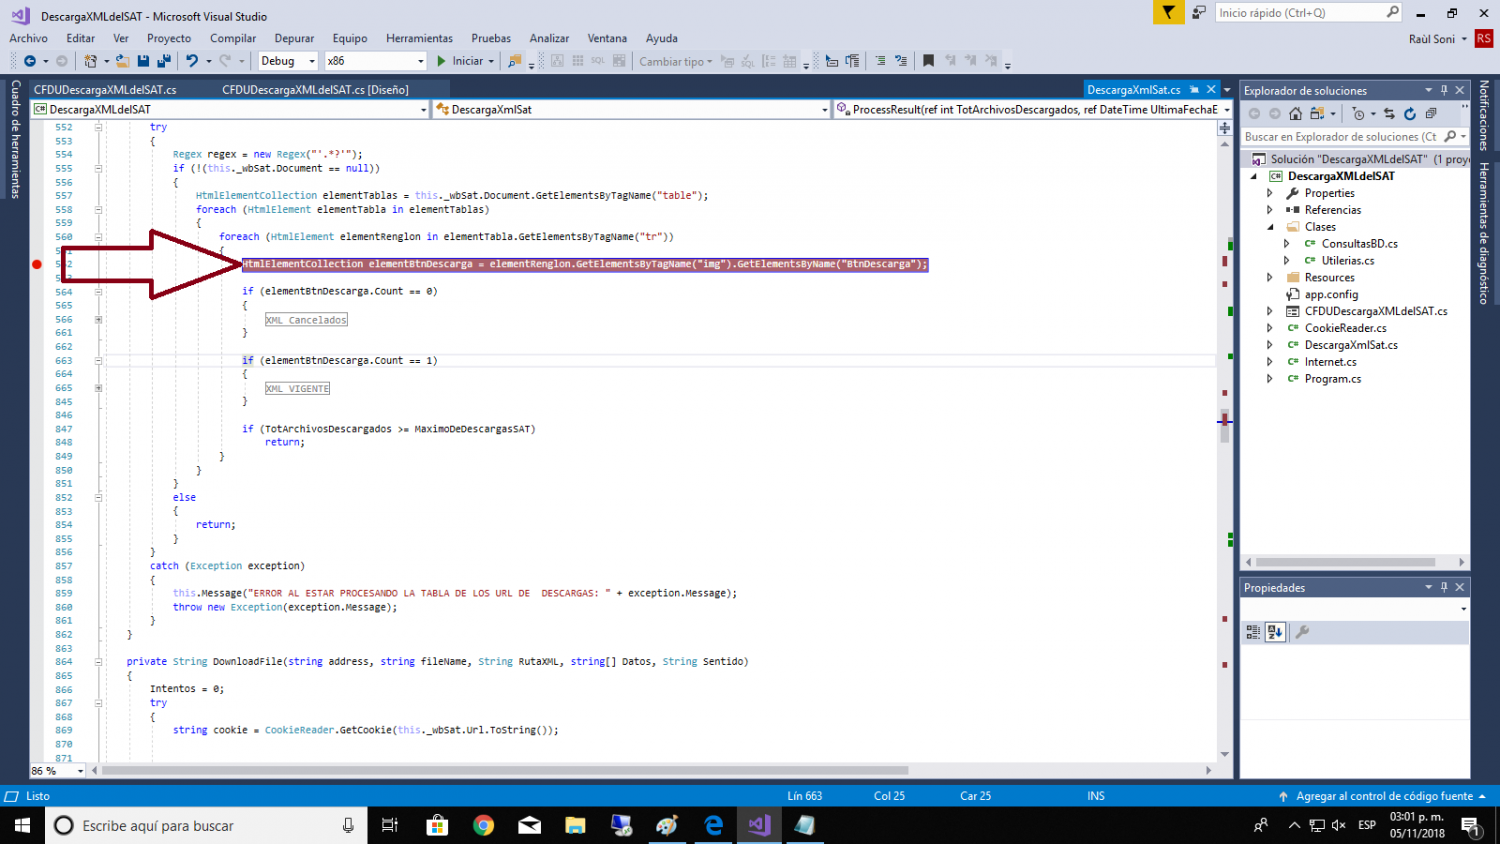Open the Raúl Soni account menu

(1438, 39)
